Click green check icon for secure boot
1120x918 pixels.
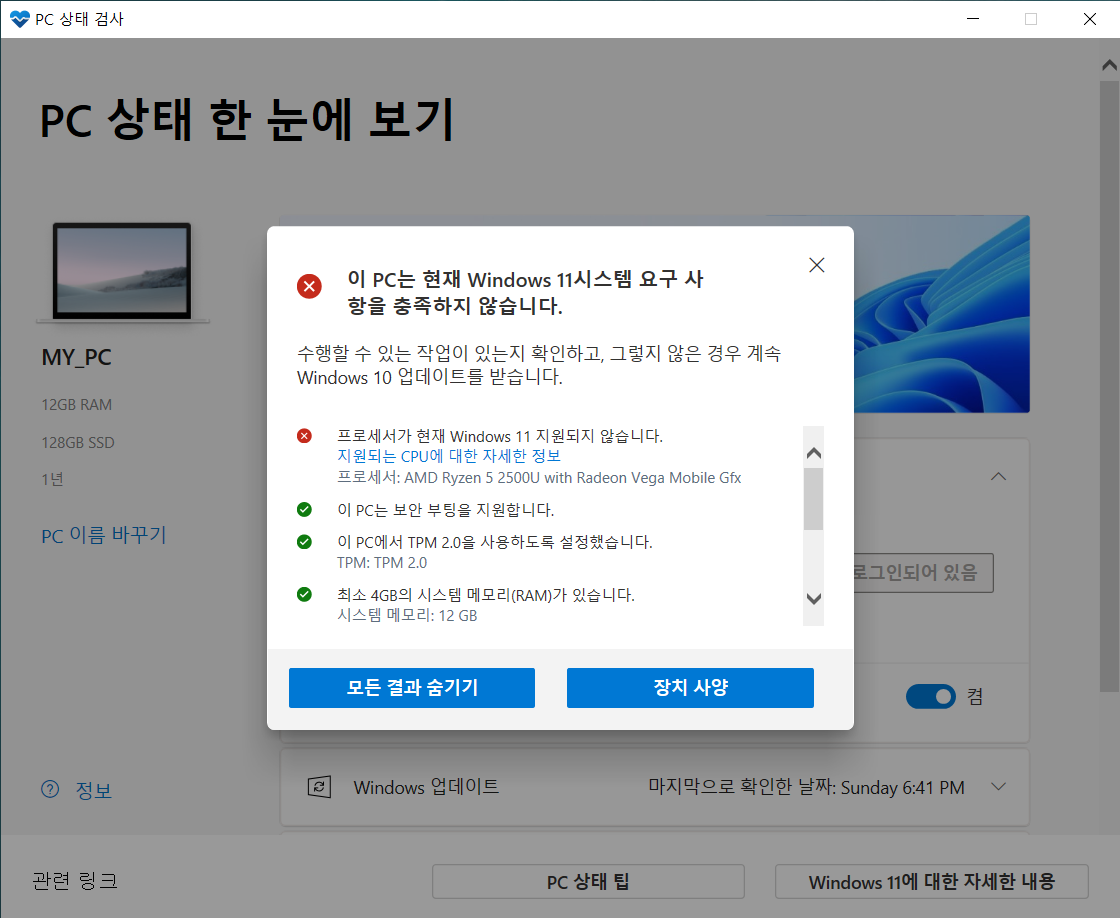pos(304,509)
